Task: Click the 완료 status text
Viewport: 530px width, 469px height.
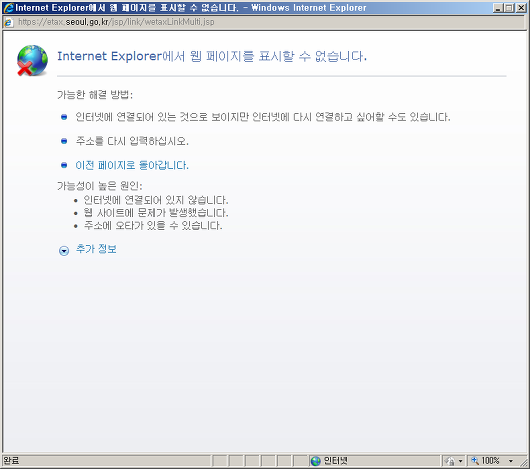Action: click(x=11, y=461)
